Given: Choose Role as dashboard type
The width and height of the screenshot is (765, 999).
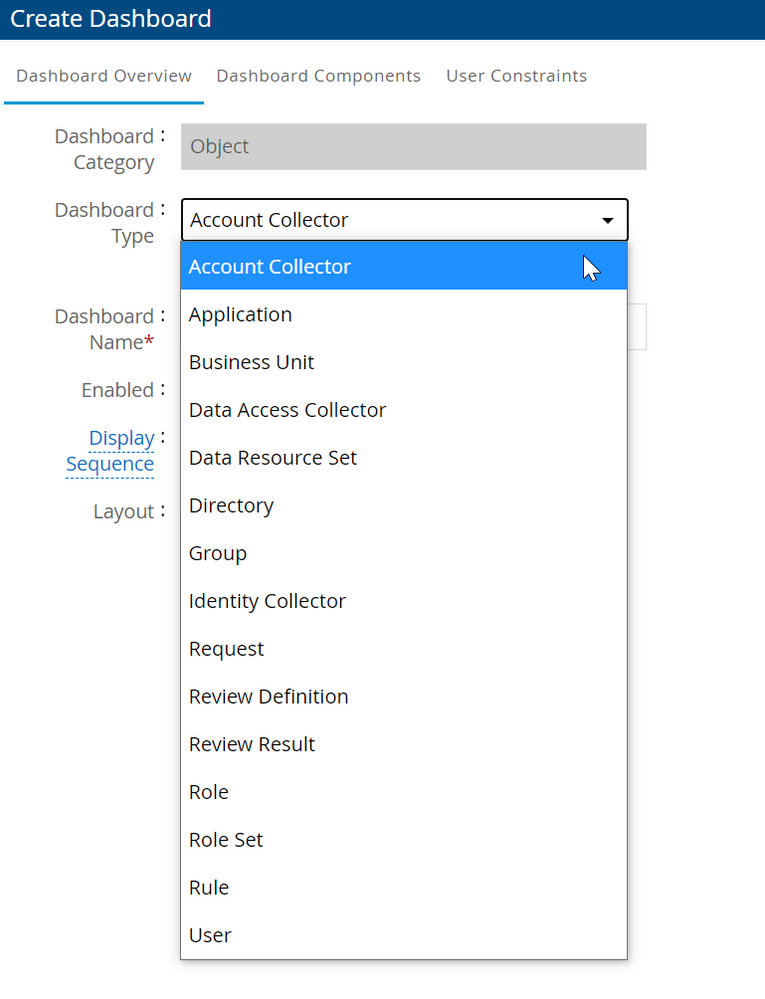Looking at the screenshot, I should 209,792.
